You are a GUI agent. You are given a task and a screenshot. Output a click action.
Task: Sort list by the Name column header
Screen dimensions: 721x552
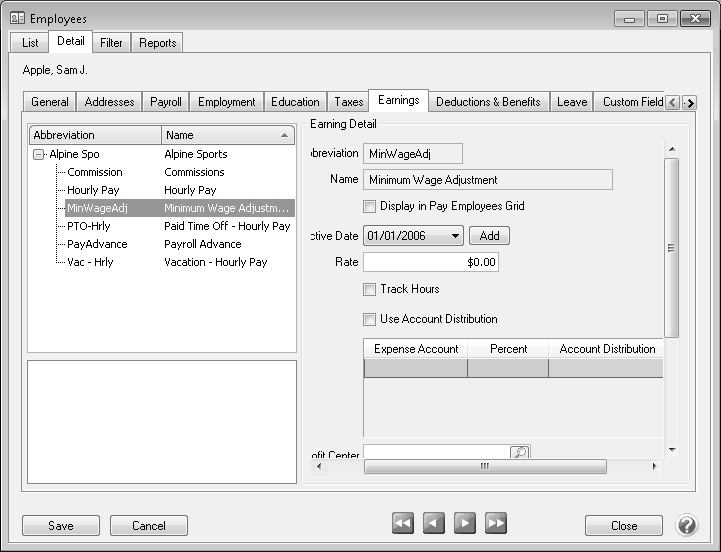(228, 135)
